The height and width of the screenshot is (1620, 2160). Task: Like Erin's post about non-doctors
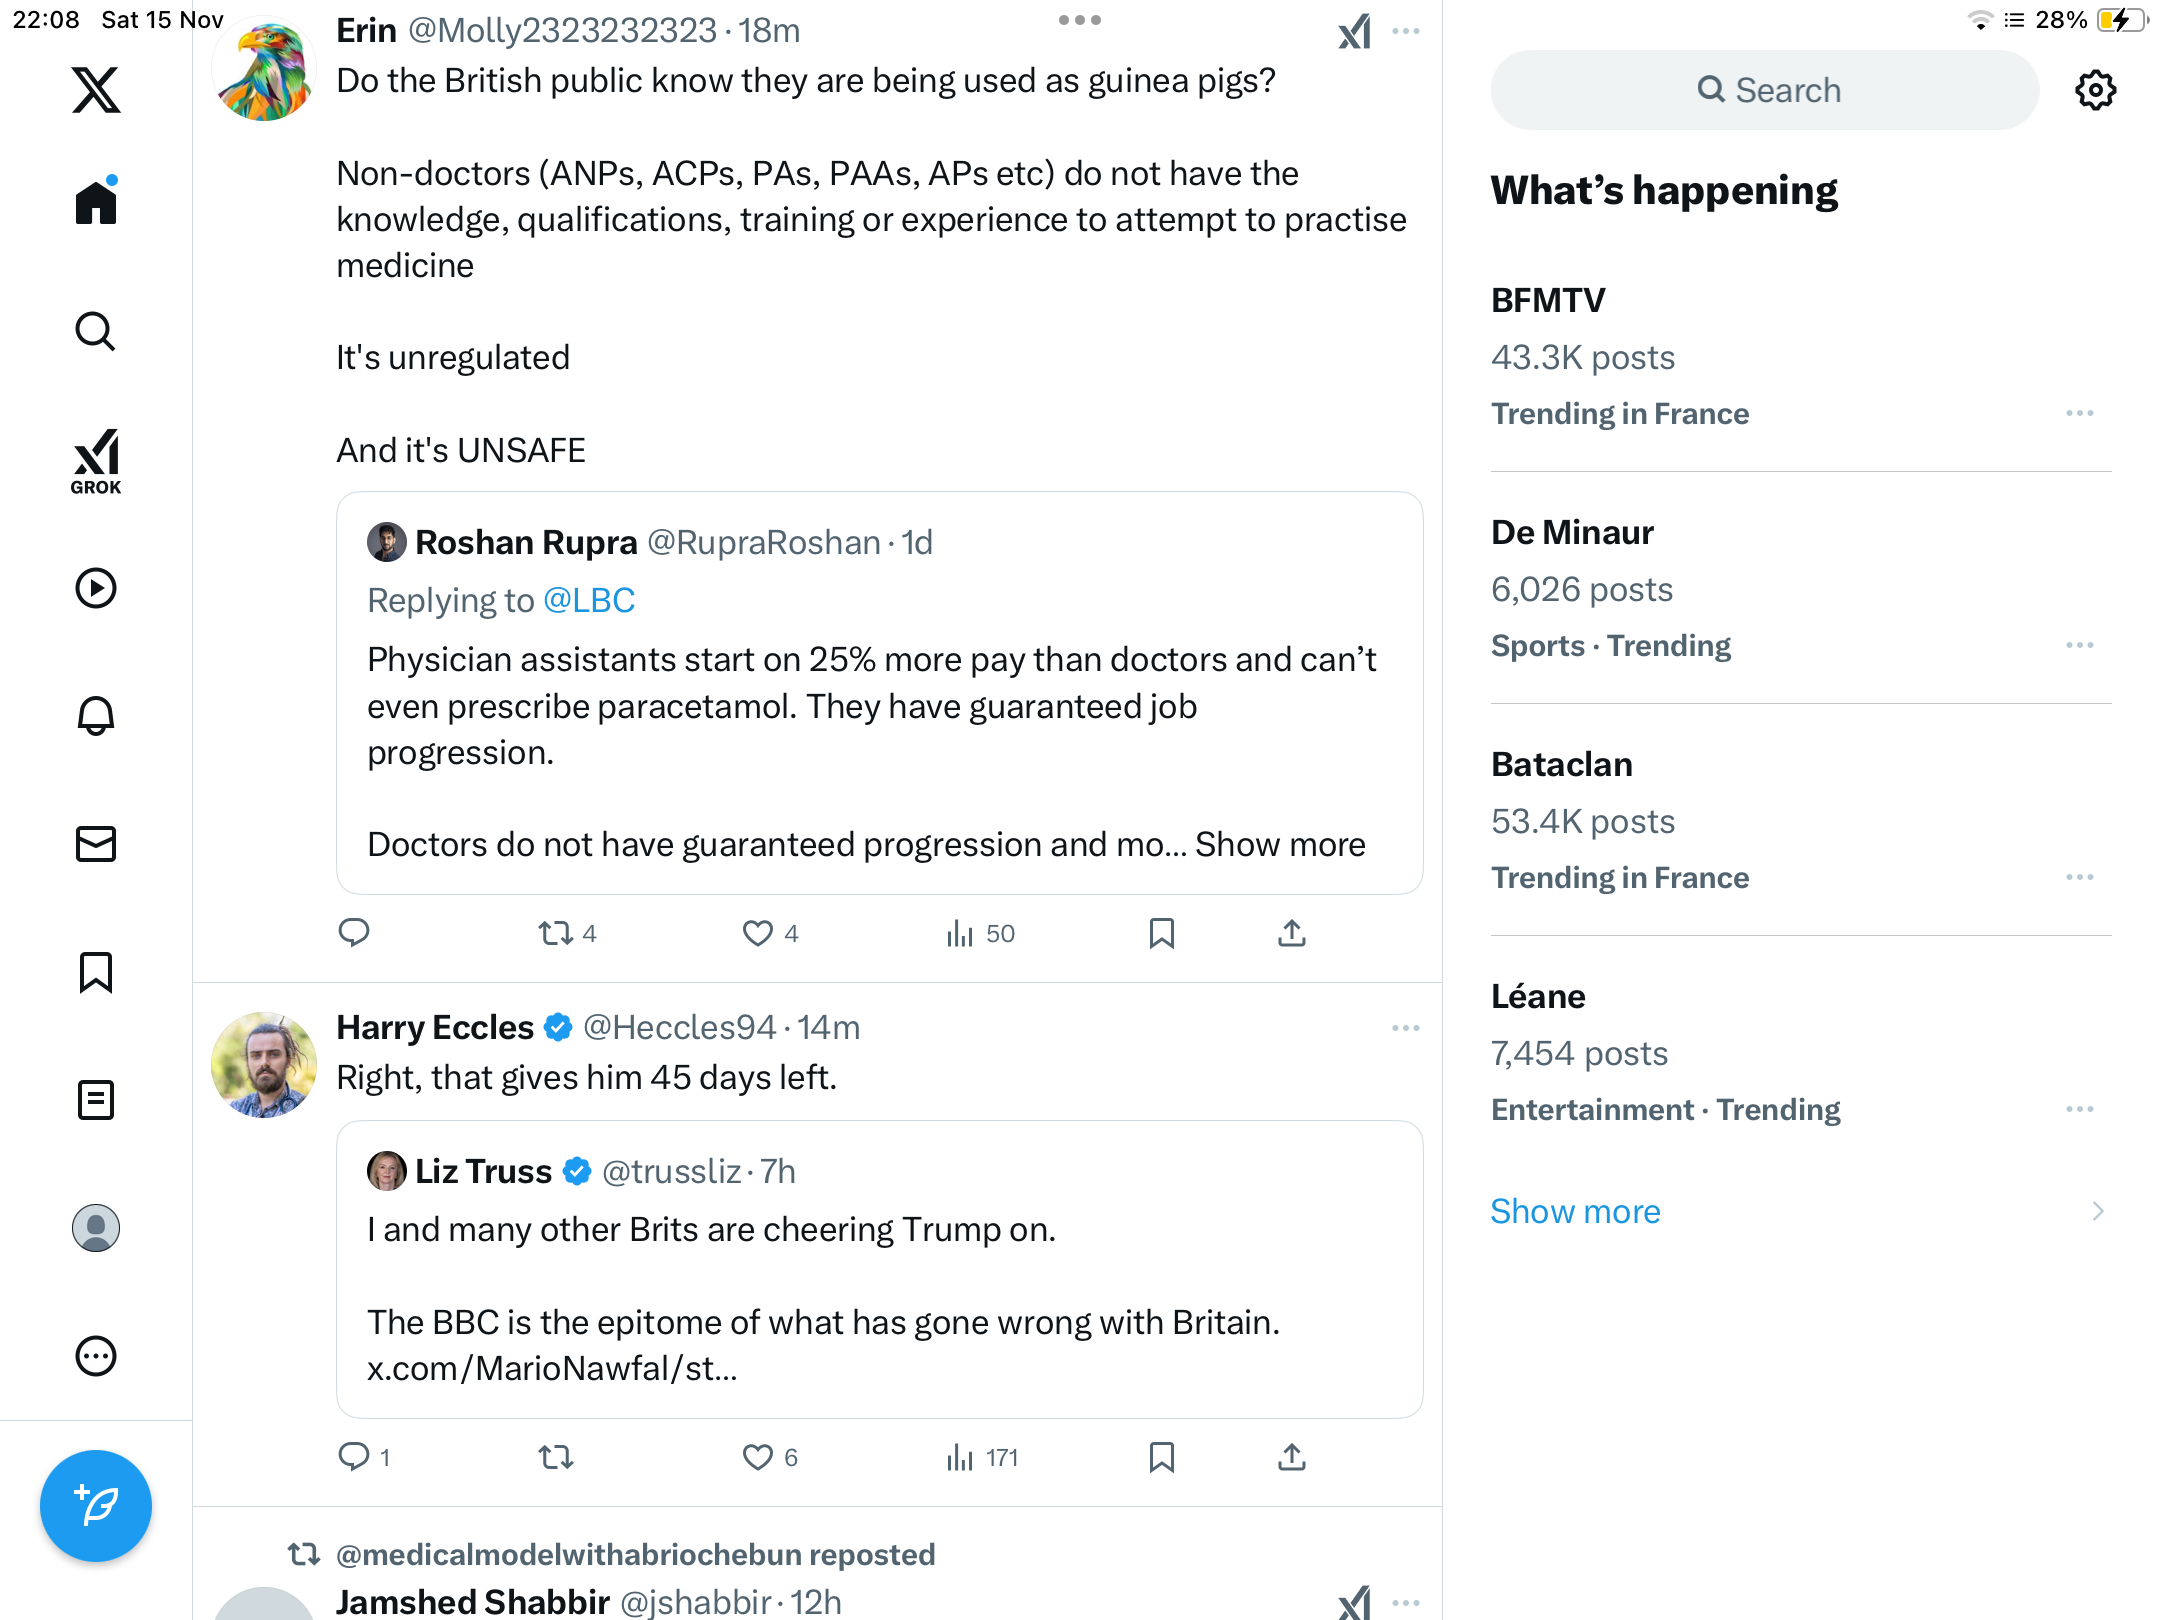click(758, 933)
